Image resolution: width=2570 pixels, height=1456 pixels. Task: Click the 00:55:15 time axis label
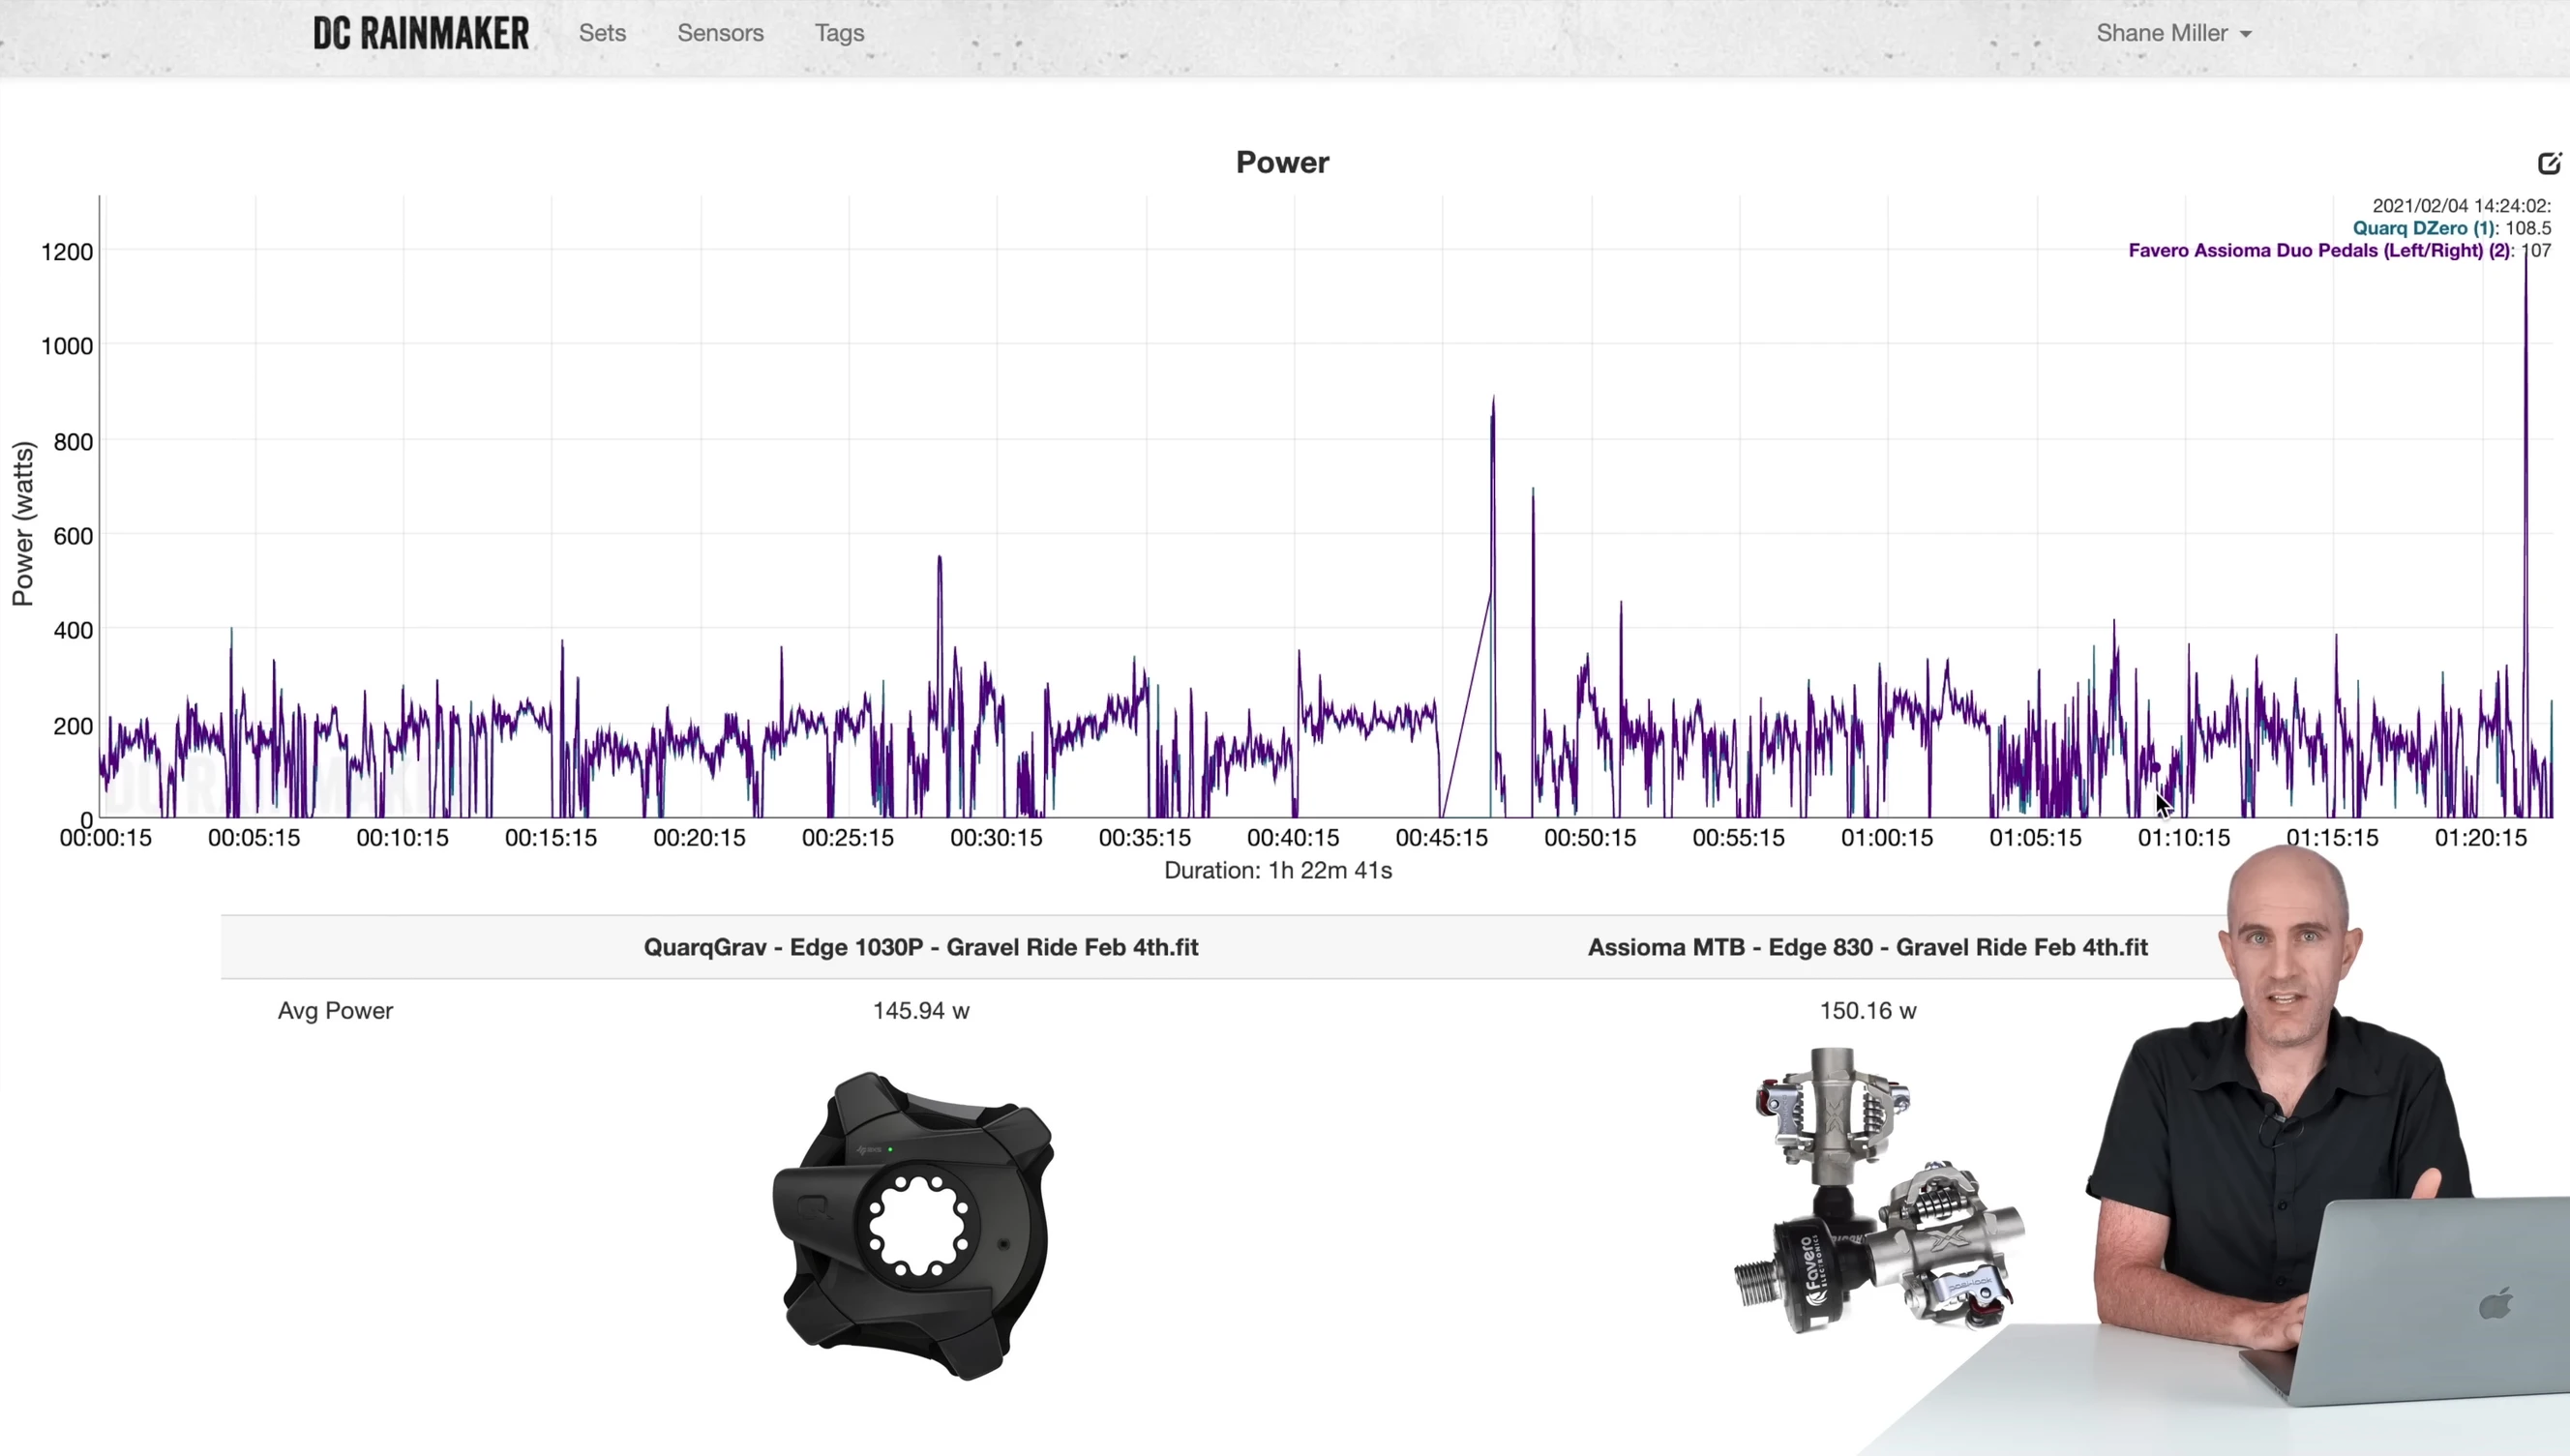[x=1738, y=838]
